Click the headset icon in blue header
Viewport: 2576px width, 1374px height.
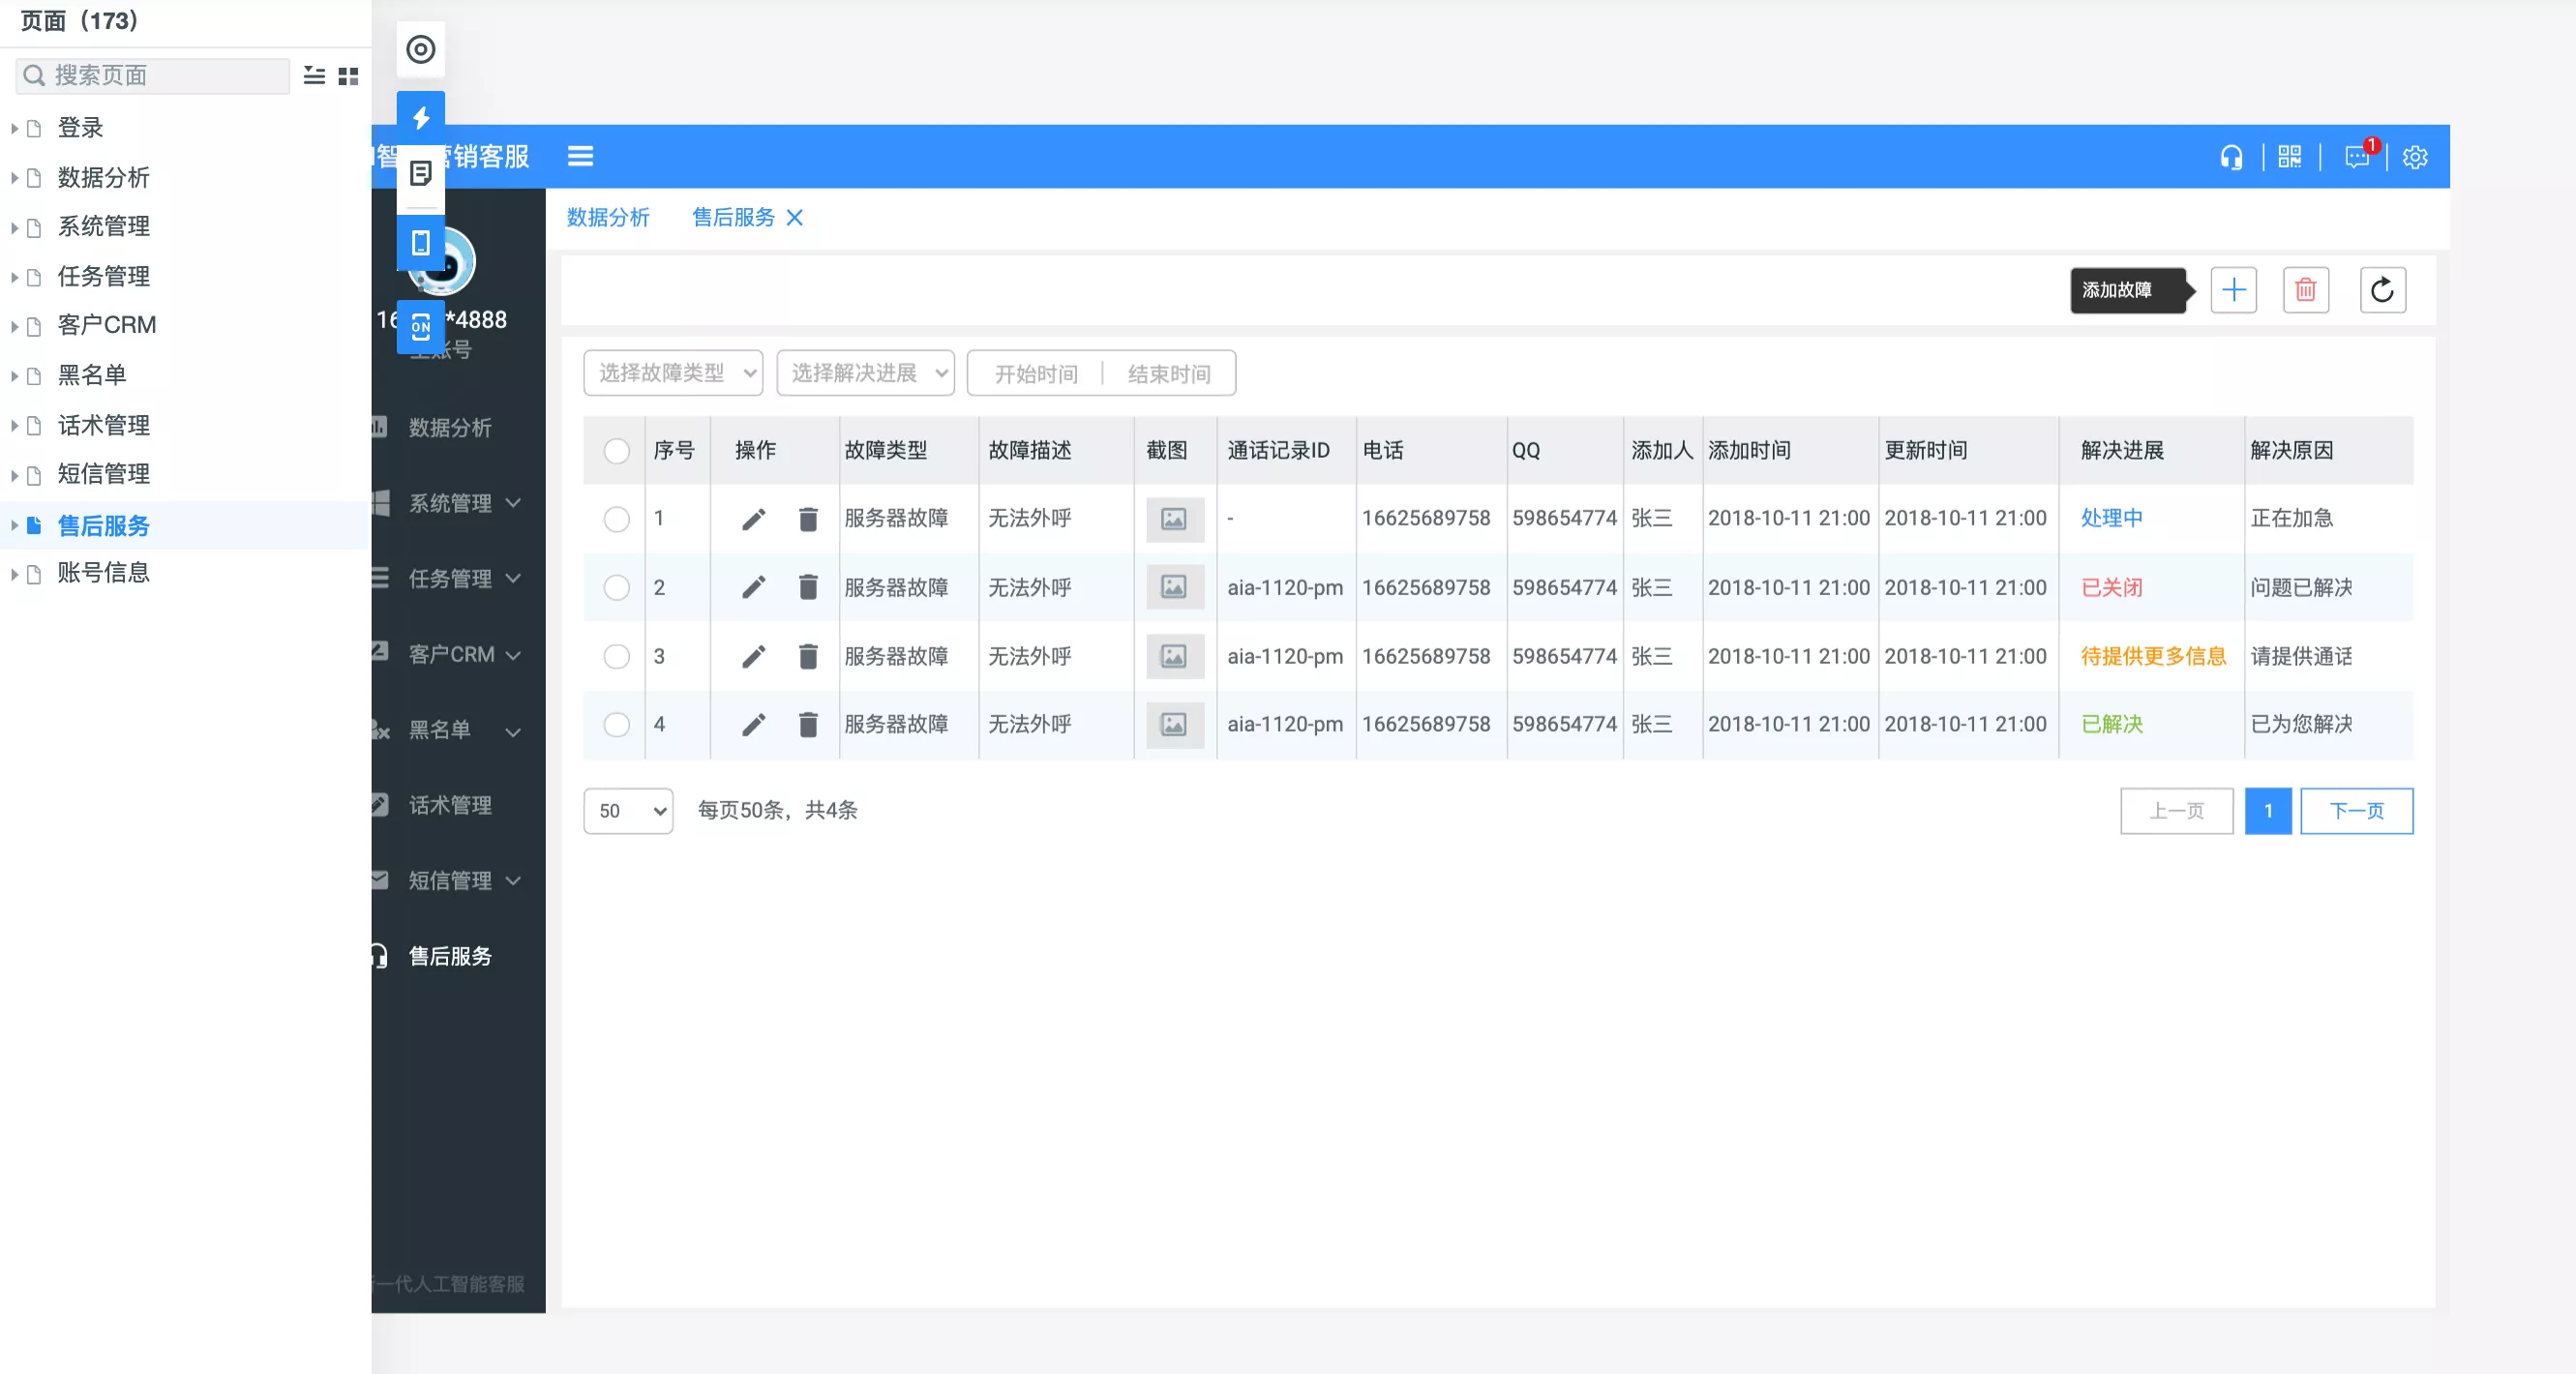[x=2231, y=157]
